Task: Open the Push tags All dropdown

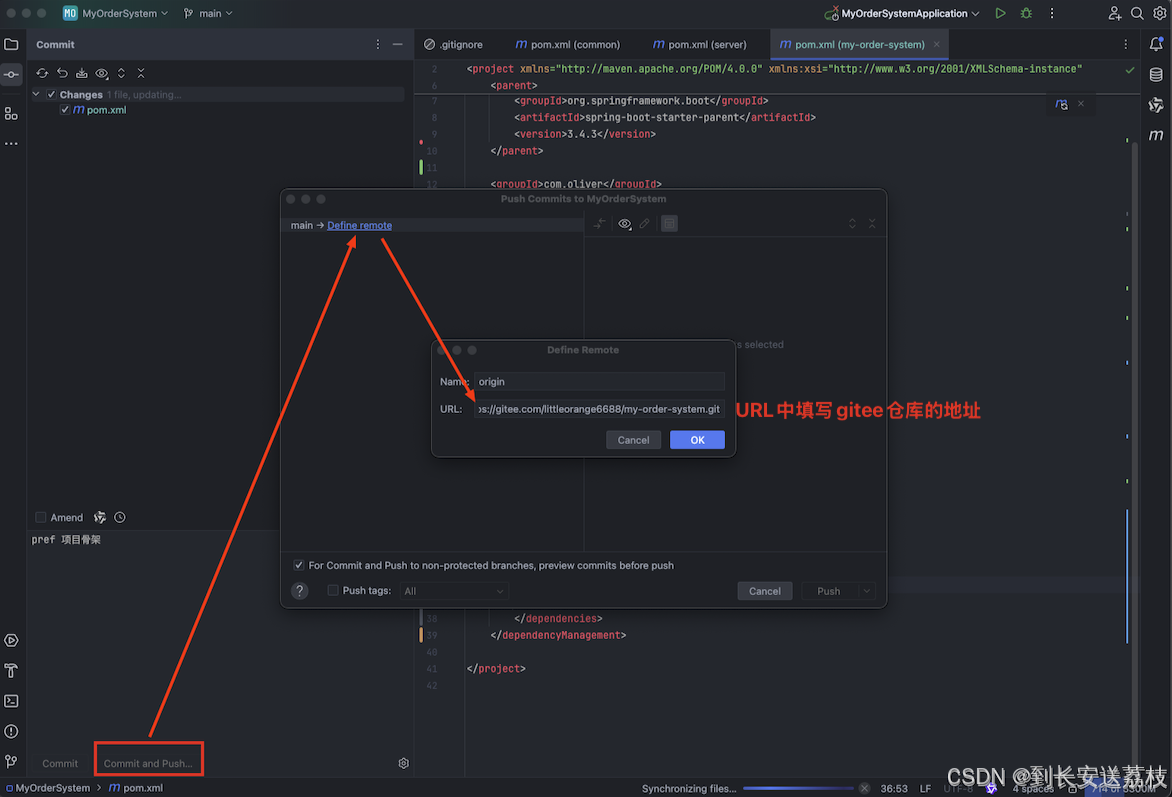Action: click(x=453, y=590)
